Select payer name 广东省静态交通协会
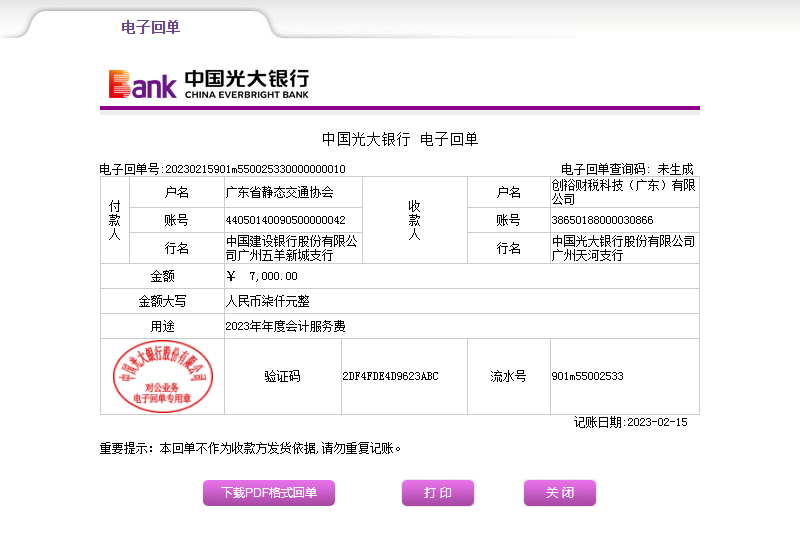This screenshot has width=800, height=534. pos(280,192)
